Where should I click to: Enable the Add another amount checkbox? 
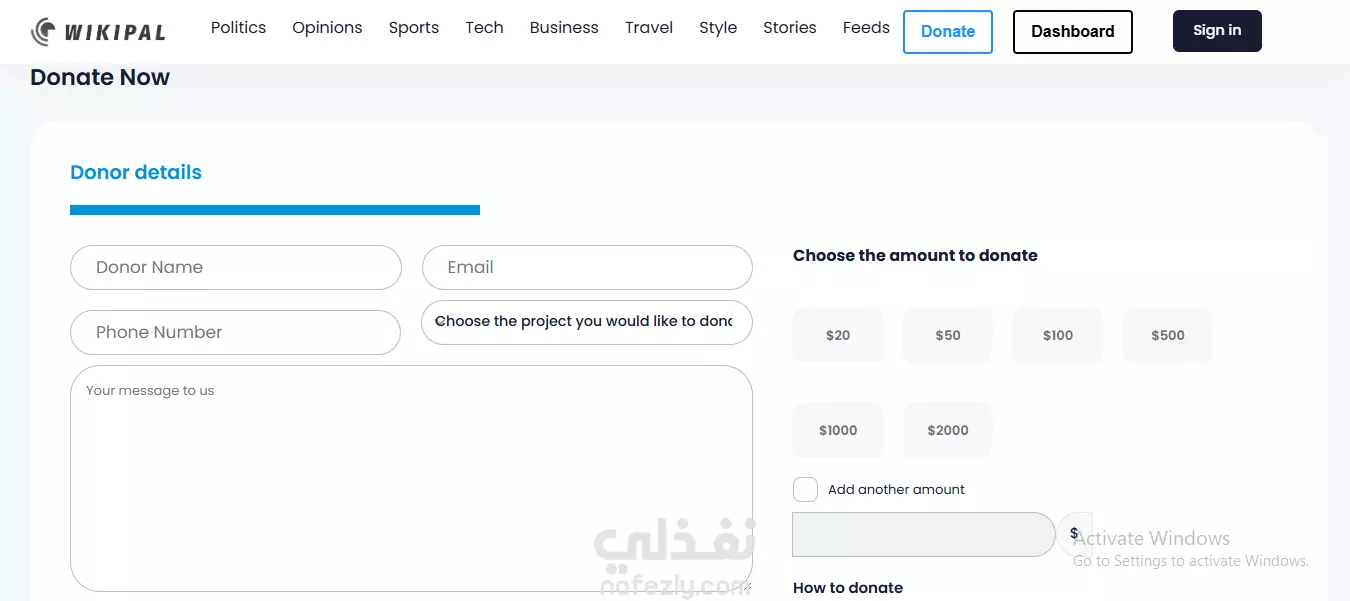805,489
